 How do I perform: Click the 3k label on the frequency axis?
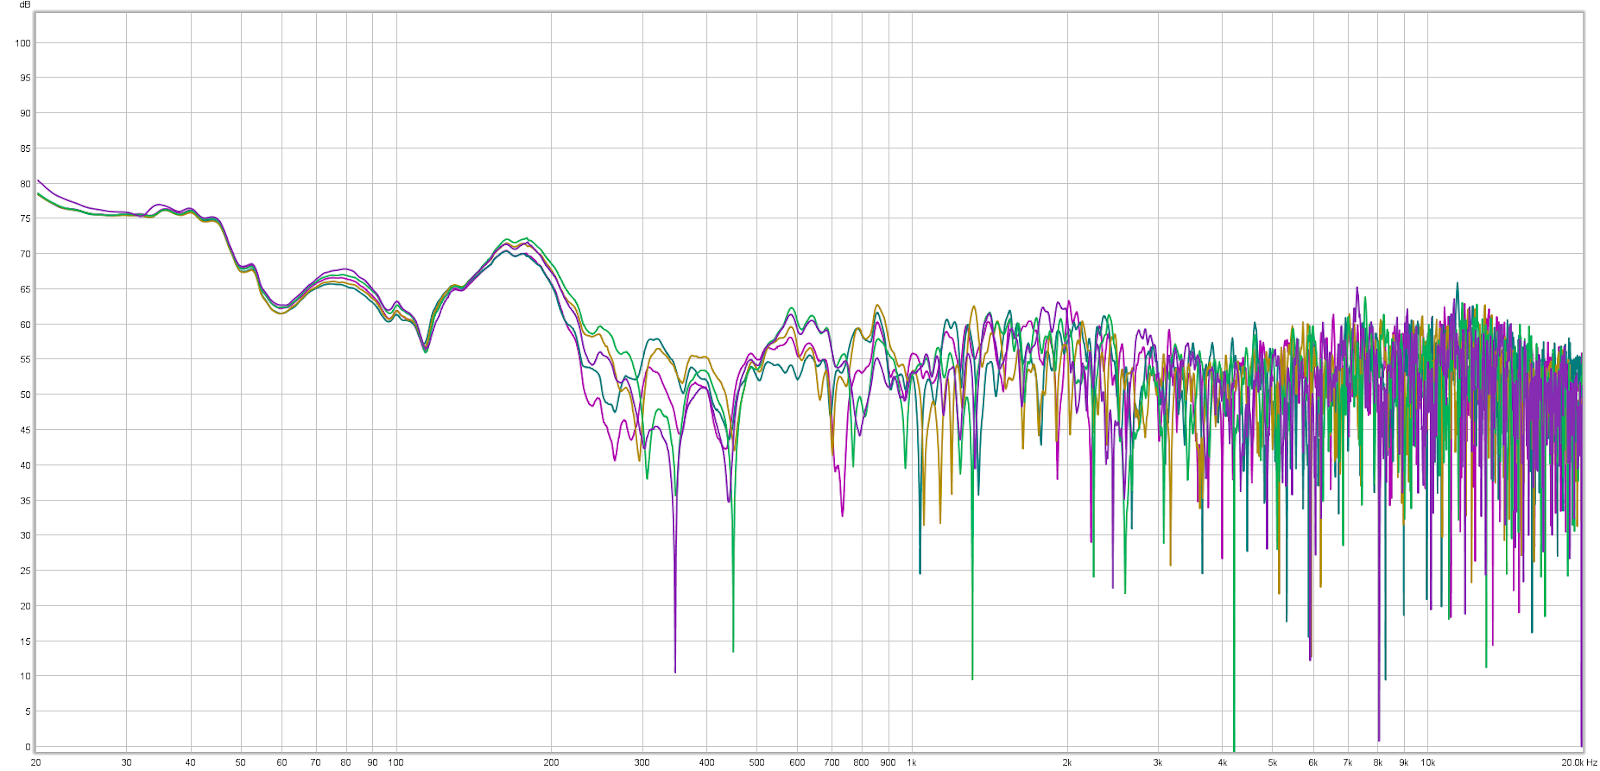pyautogui.click(x=1158, y=762)
